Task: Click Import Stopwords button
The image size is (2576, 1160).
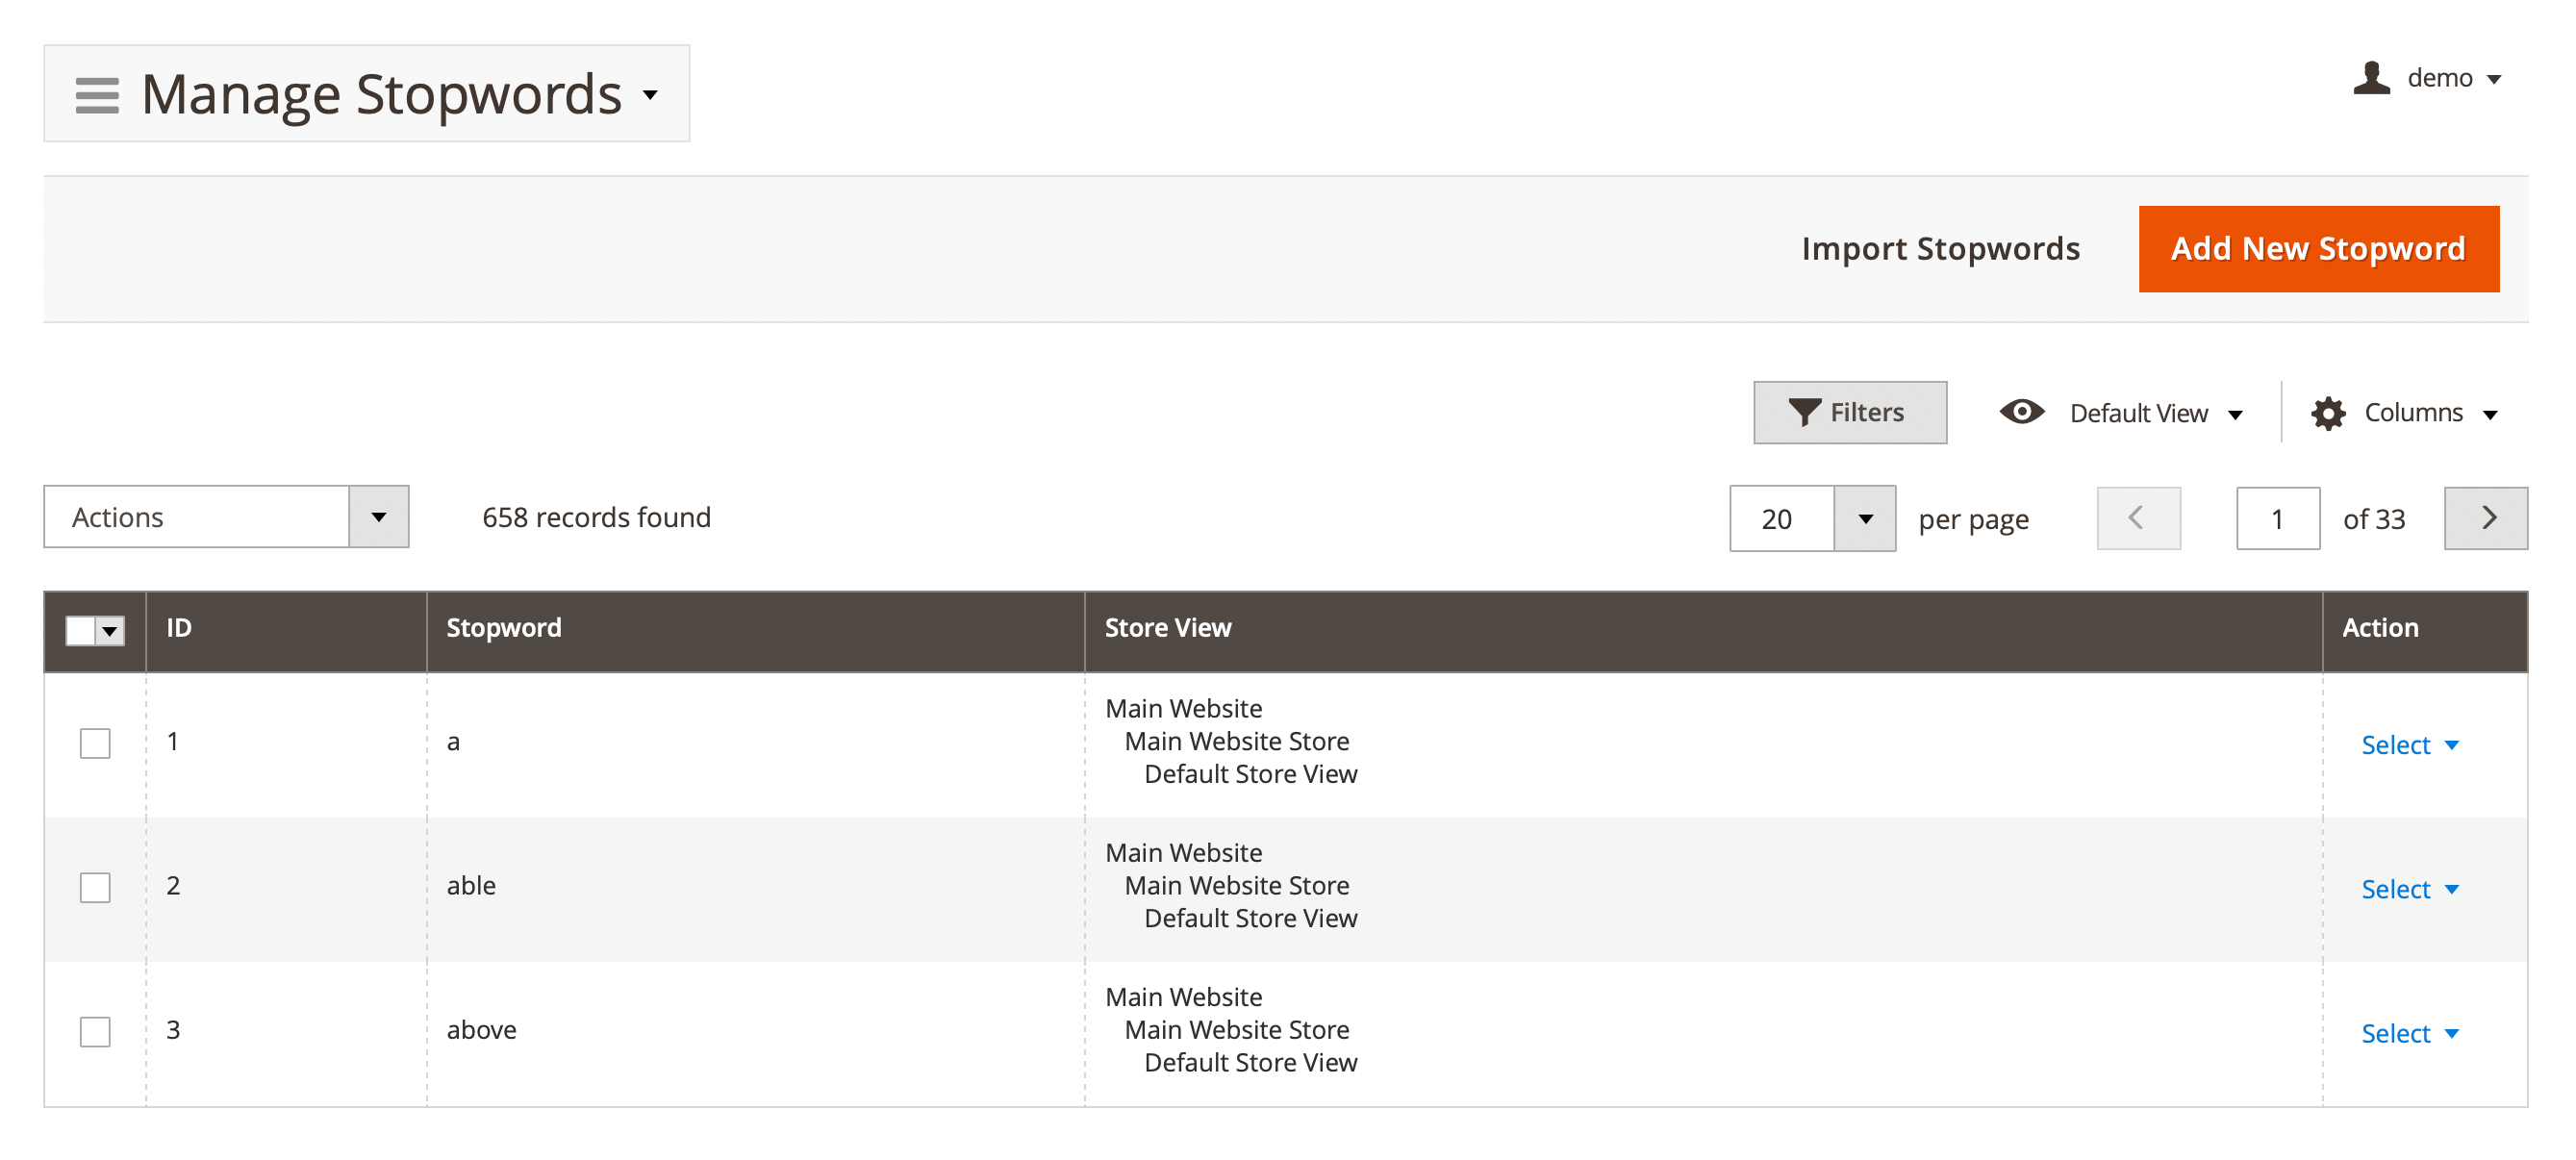Action: 1940,249
